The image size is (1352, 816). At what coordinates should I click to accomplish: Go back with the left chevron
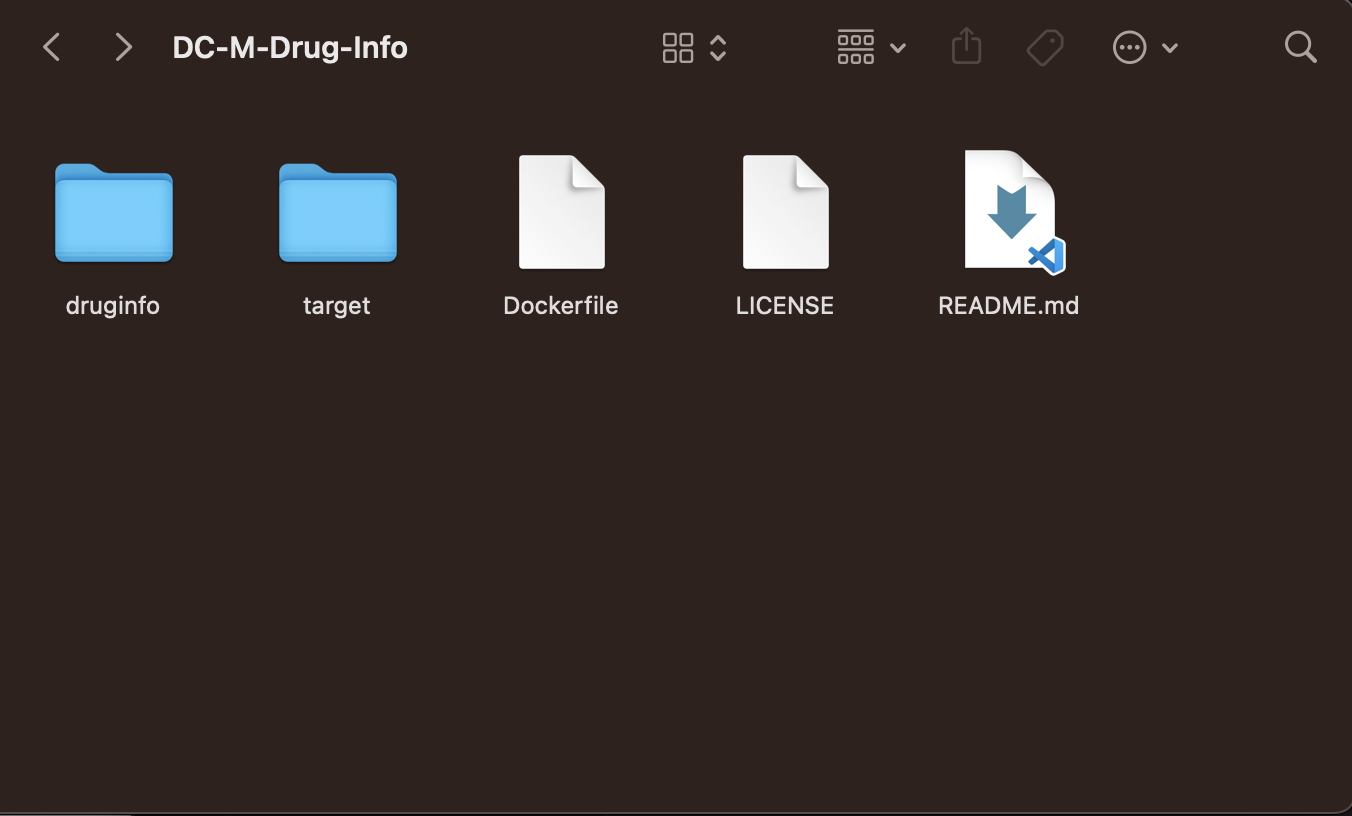pyautogui.click(x=52, y=47)
